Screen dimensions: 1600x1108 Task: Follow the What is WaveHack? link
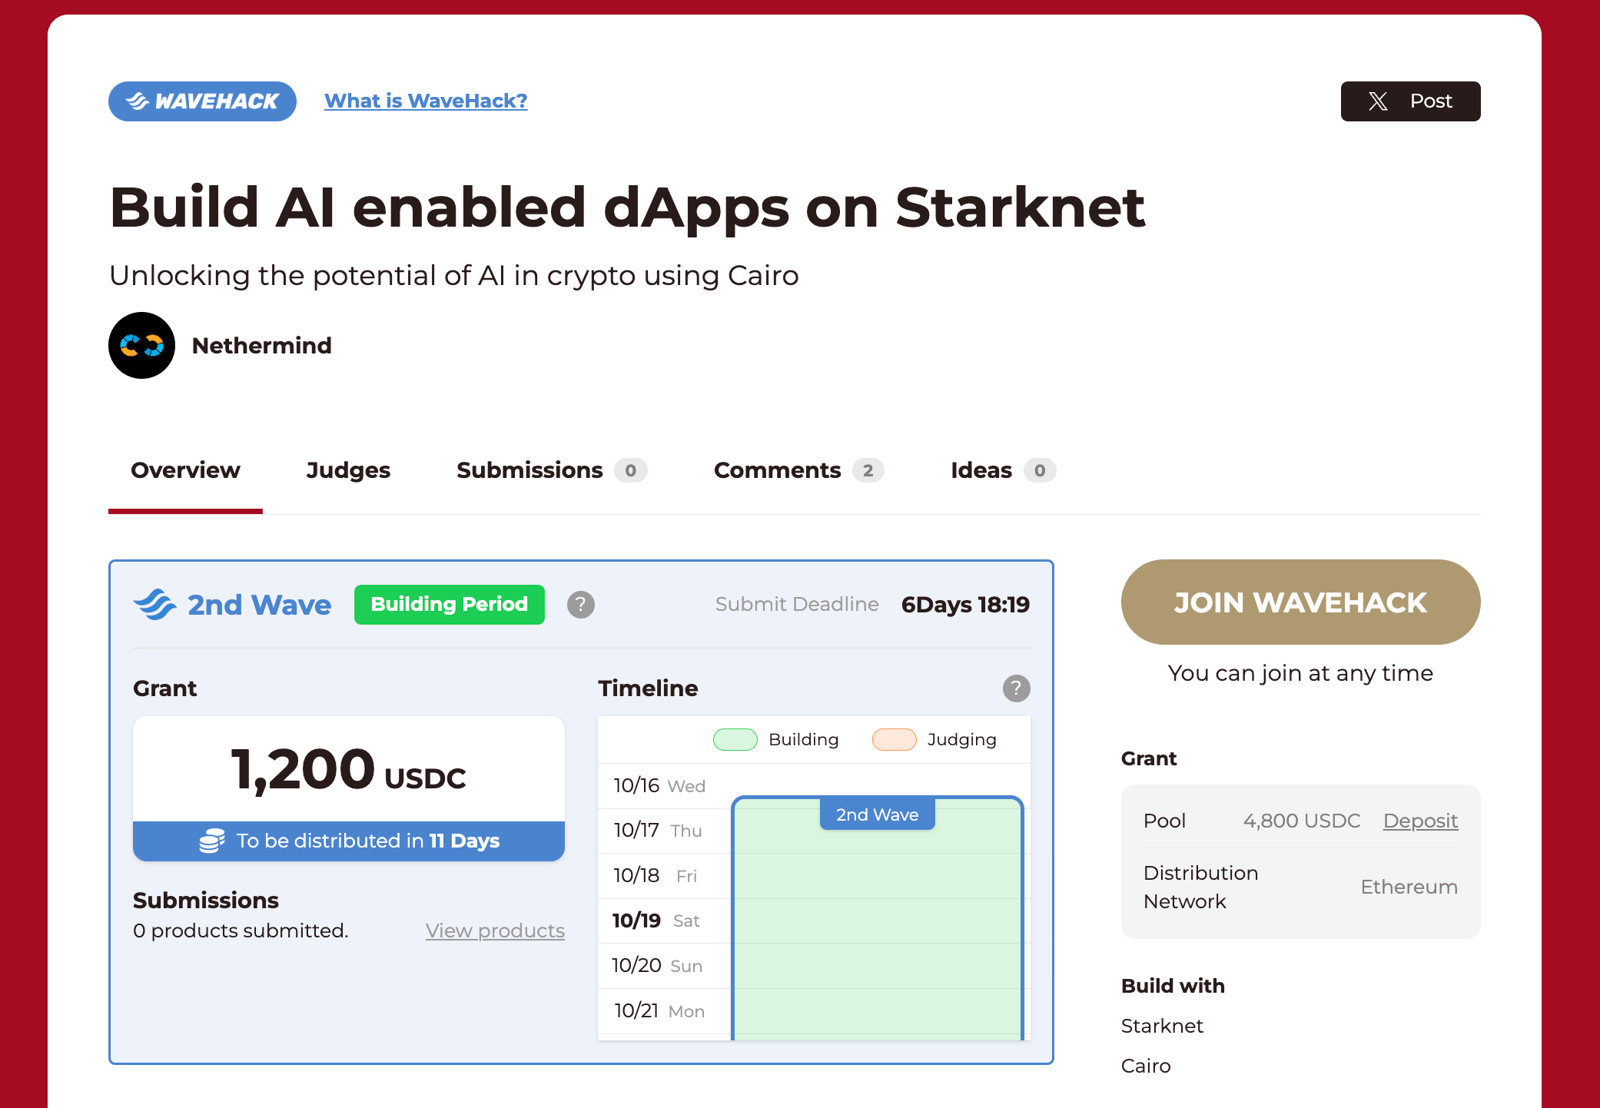point(426,101)
